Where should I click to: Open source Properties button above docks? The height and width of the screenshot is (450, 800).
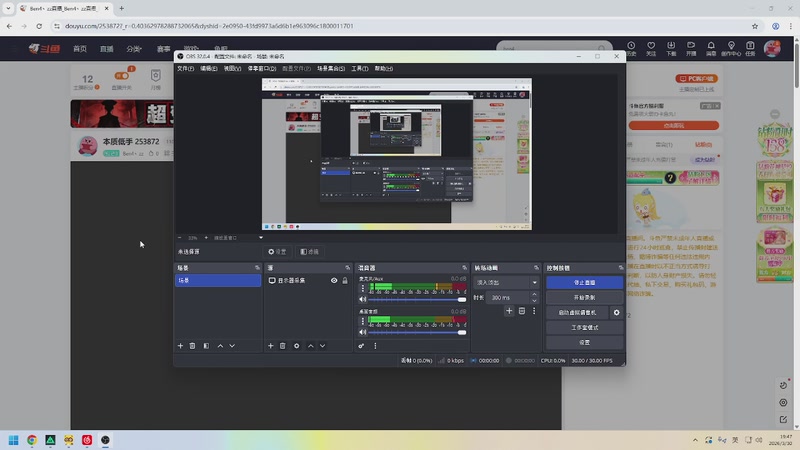[278, 252]
